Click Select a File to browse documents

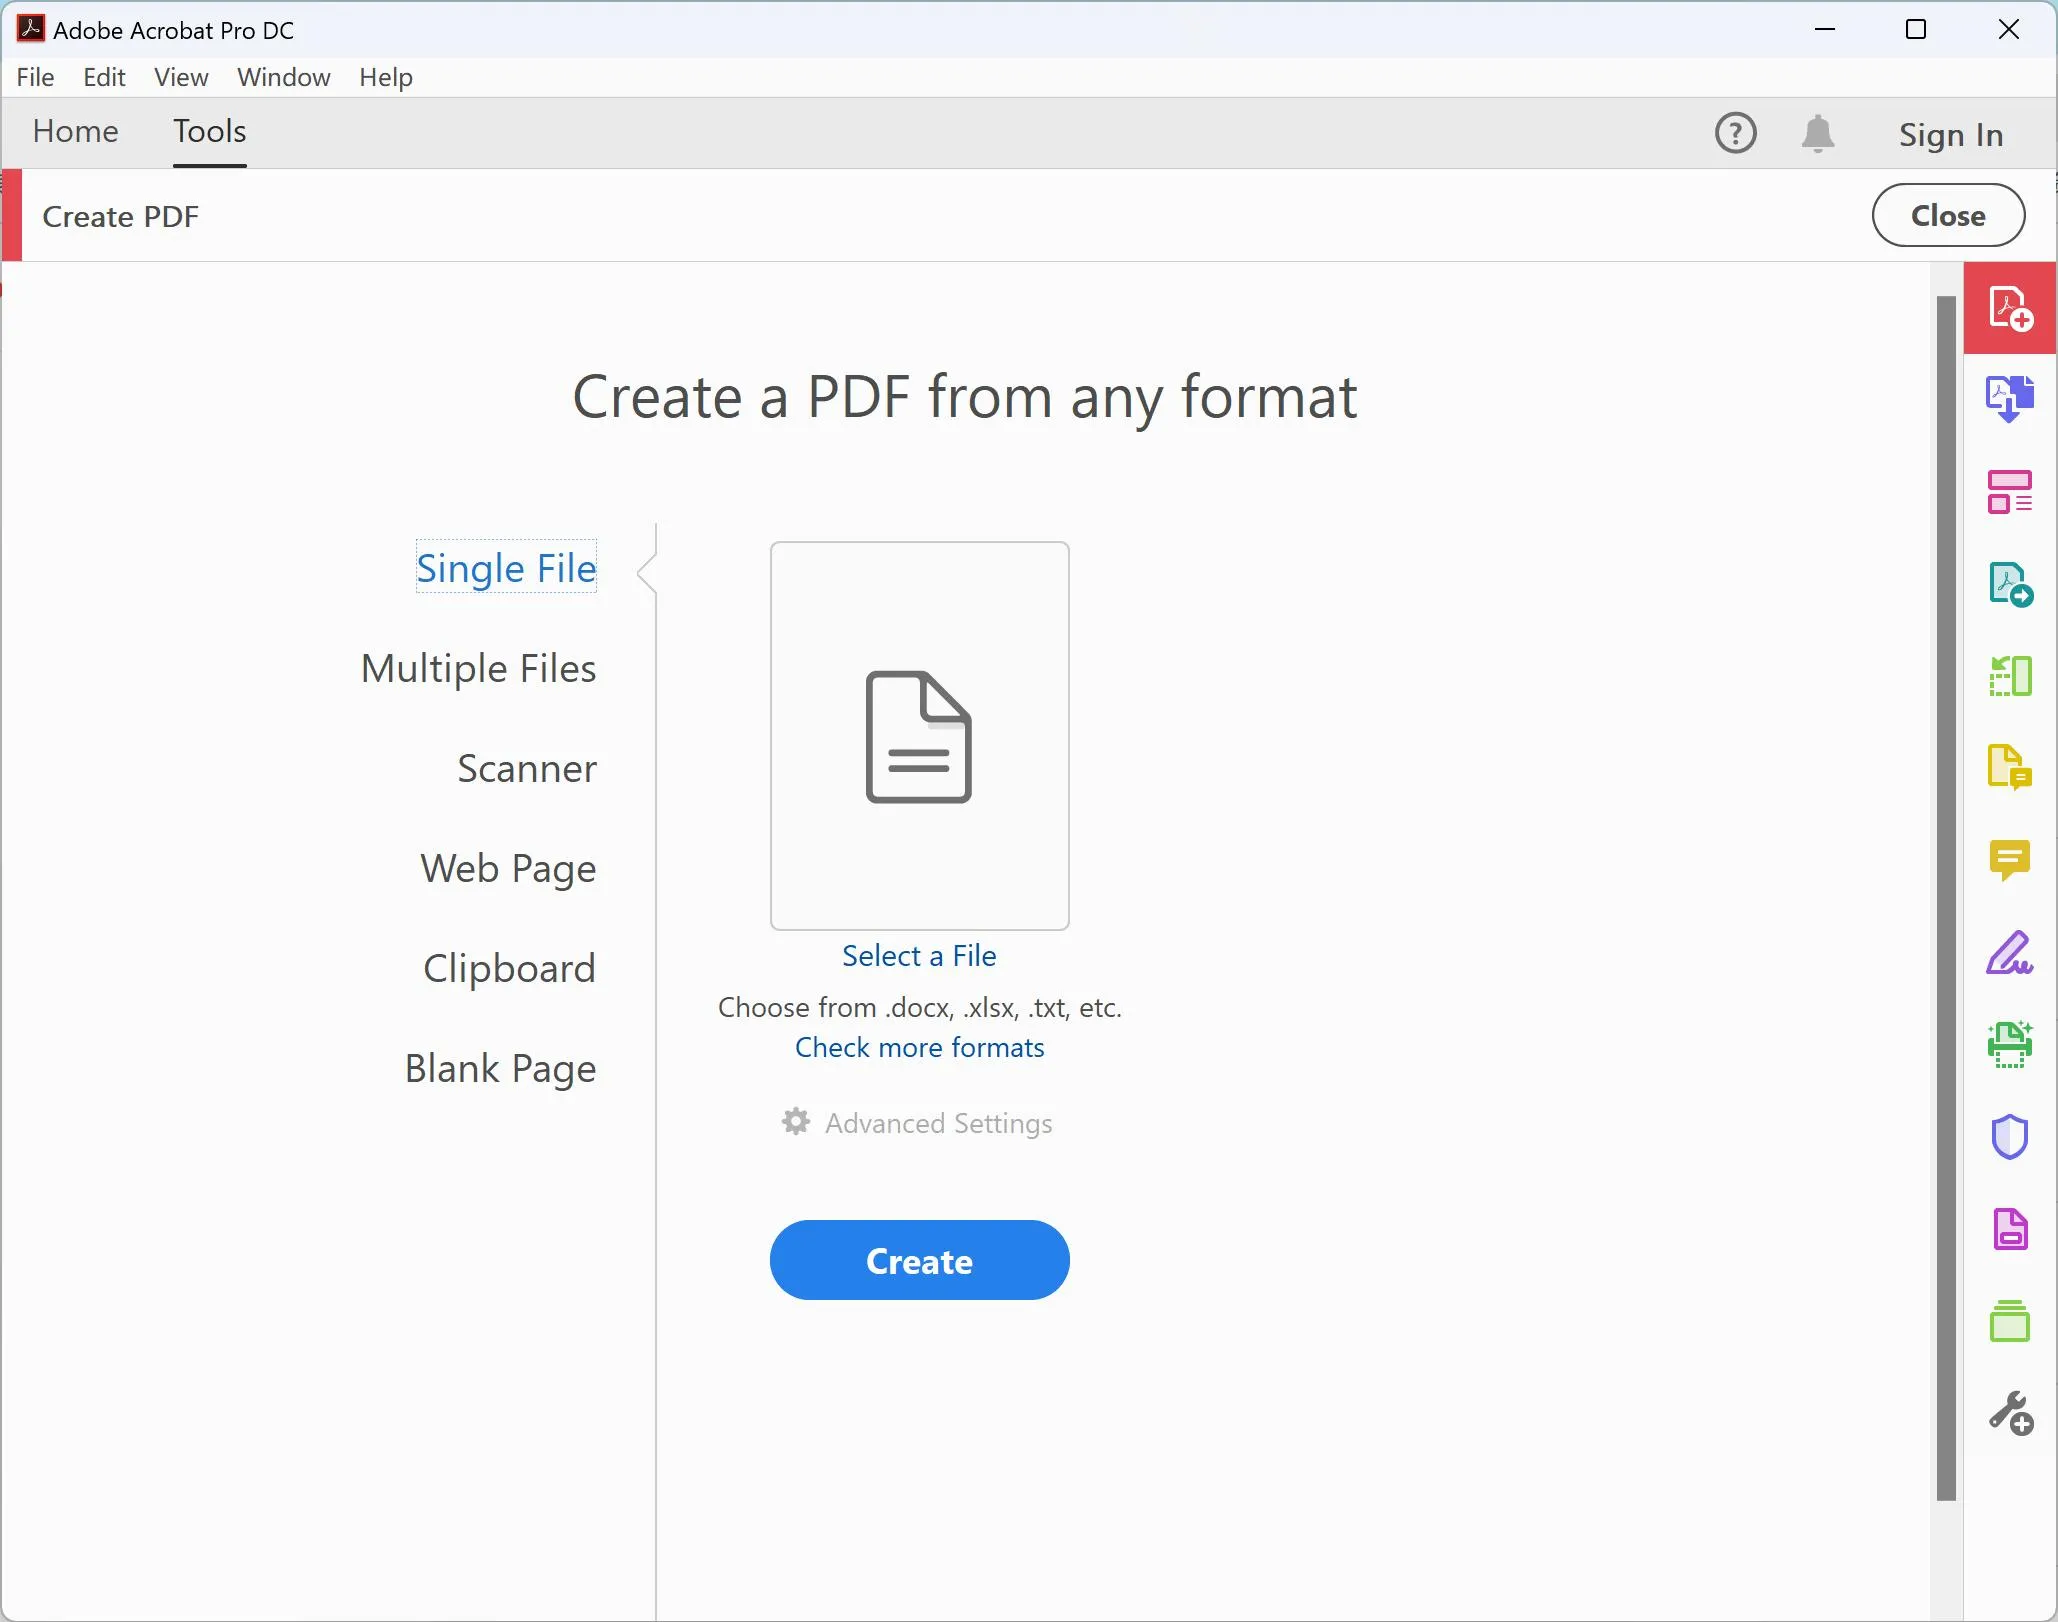coord(918,955)
